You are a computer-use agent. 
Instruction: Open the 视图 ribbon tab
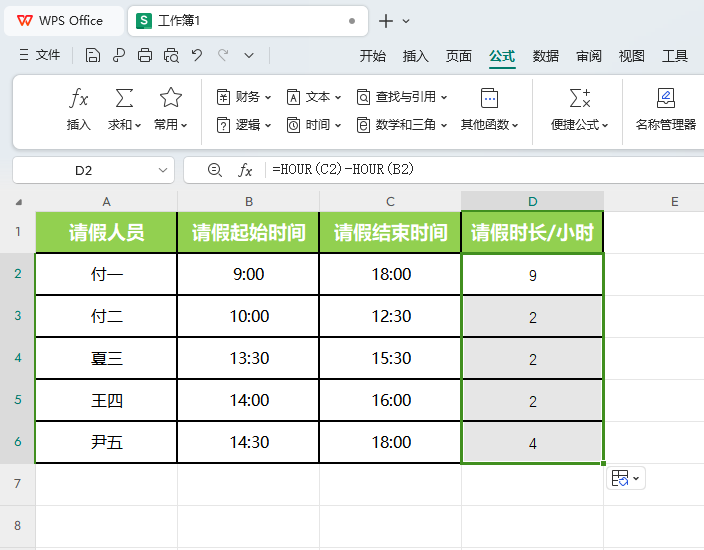(x=632, y=56)
